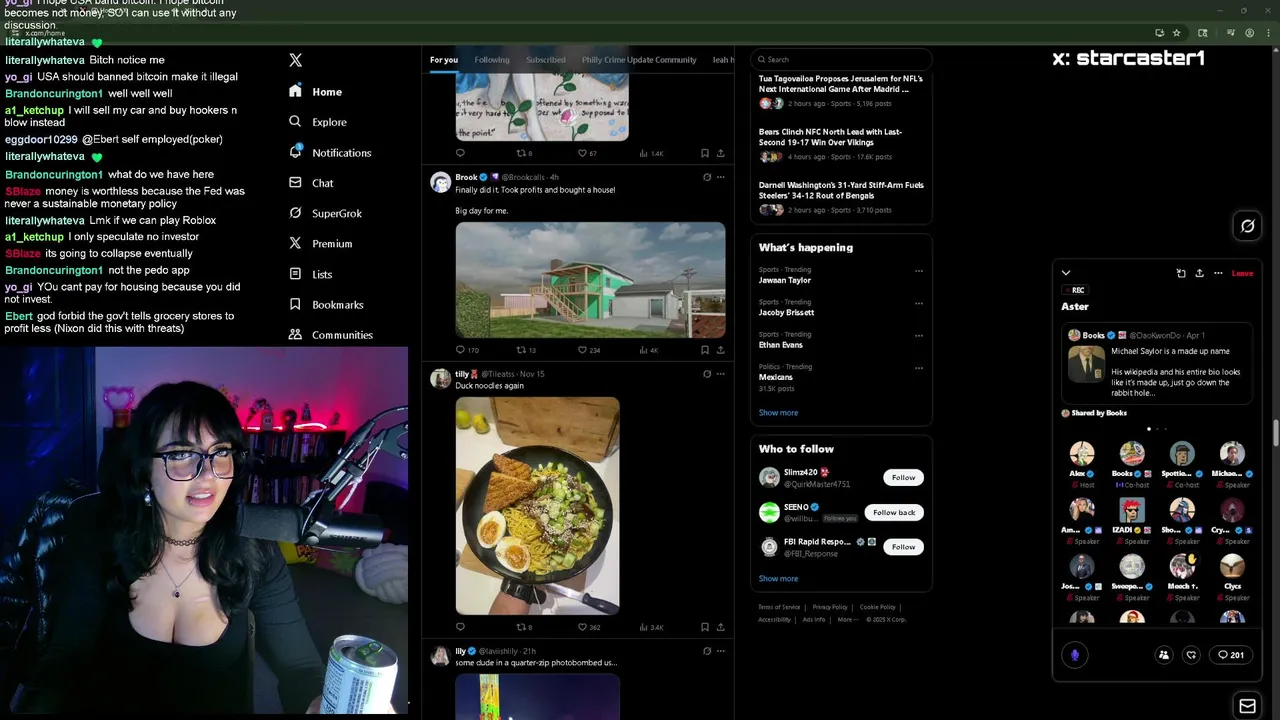Select the For you tab

444,60
